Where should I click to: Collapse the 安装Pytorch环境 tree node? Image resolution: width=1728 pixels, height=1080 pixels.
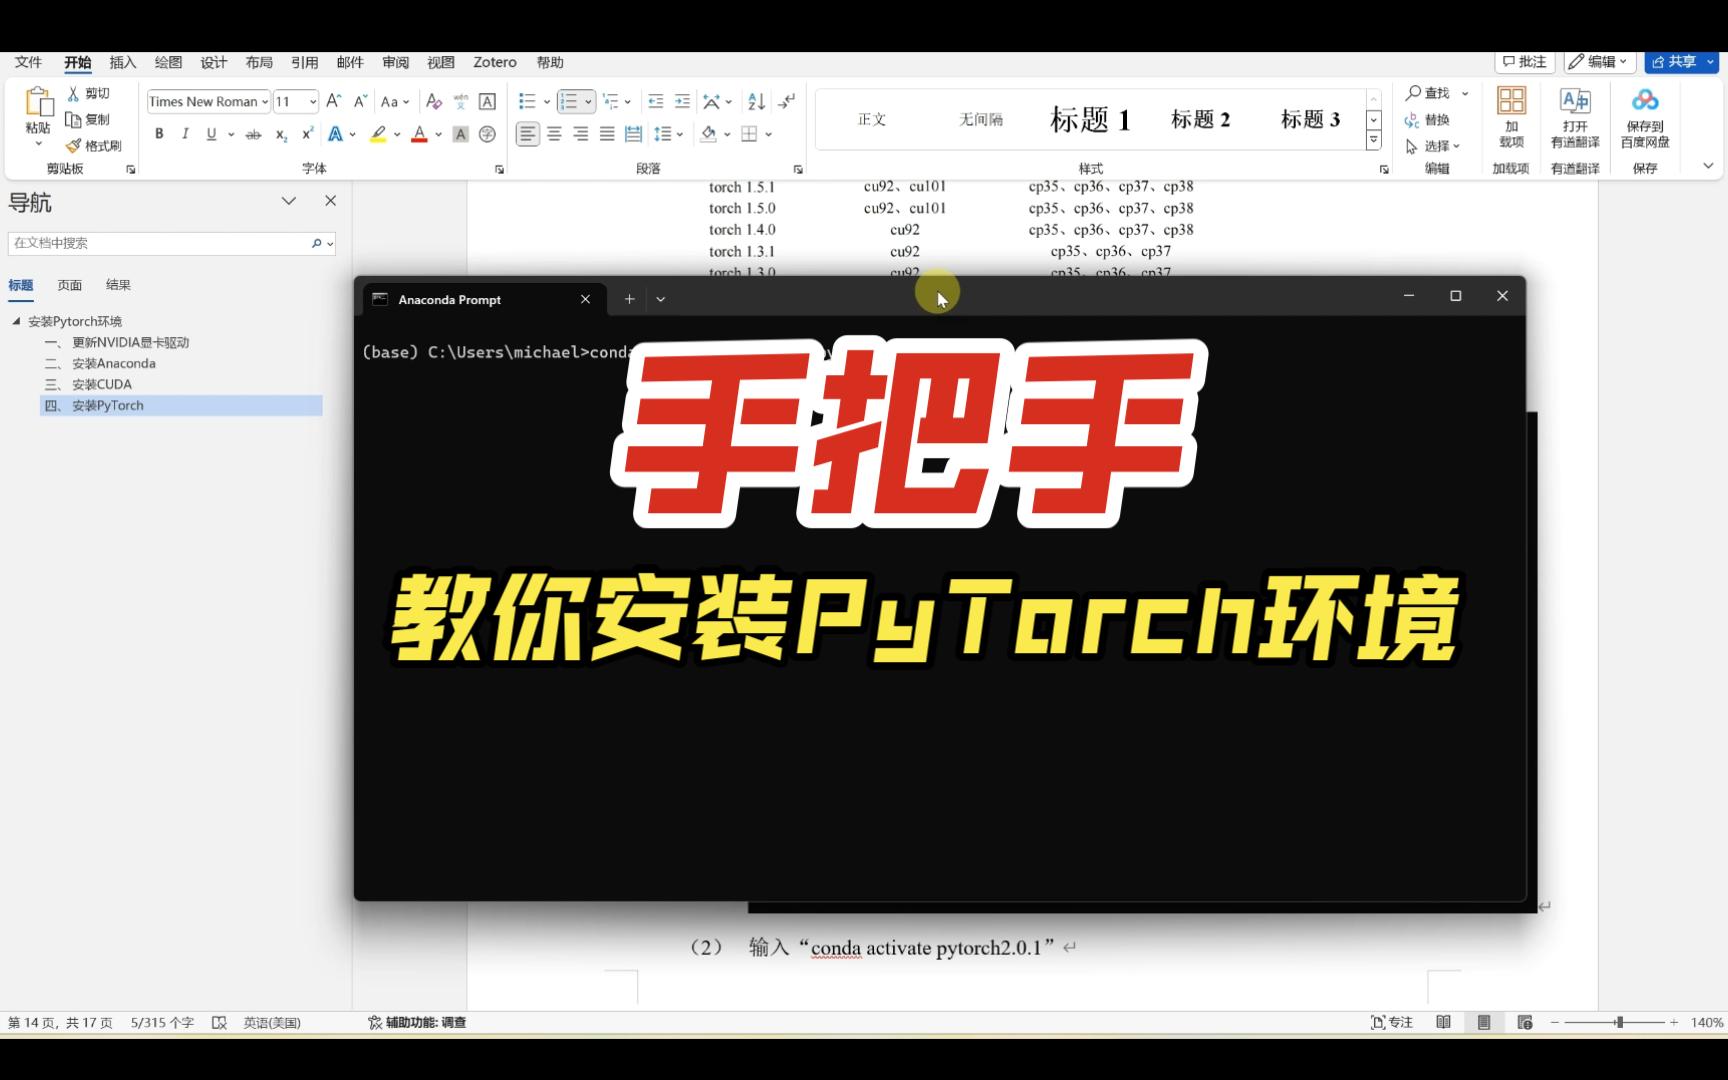pyautogui.click(x=16, y=321)
